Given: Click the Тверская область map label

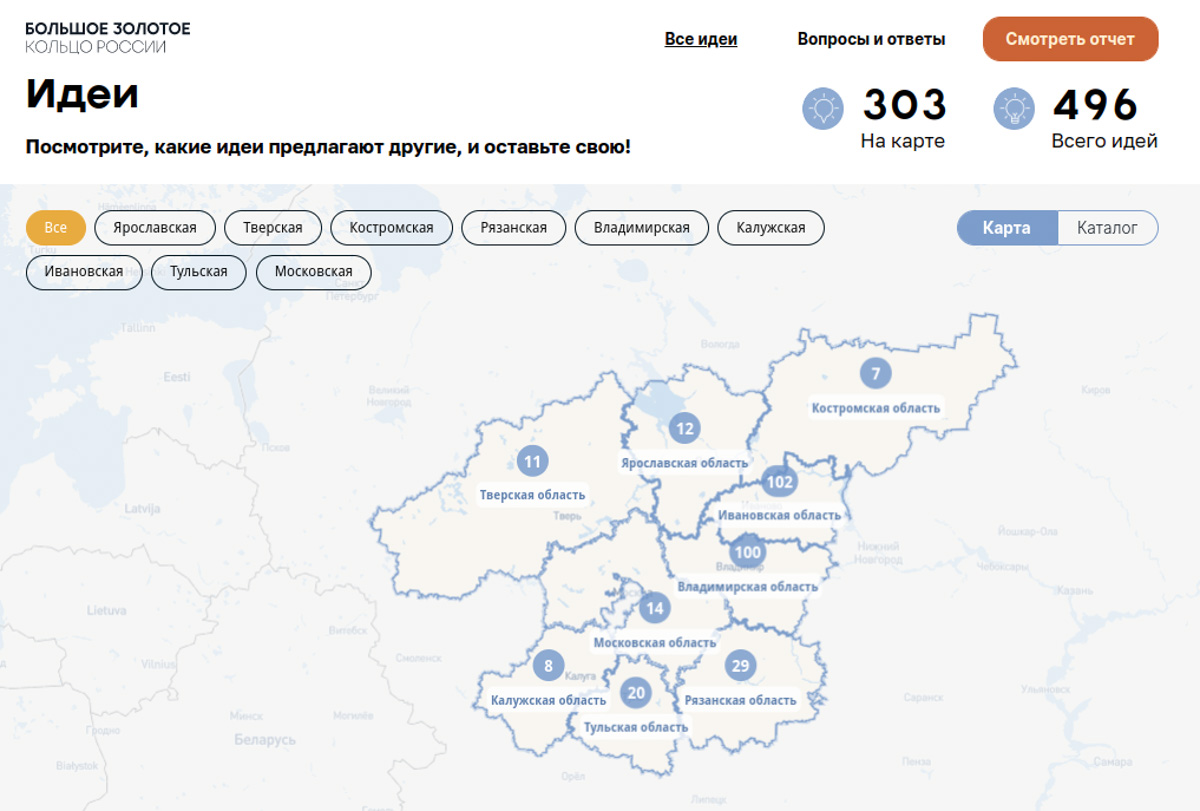Looking at the screenshot, I should point(532,495).
